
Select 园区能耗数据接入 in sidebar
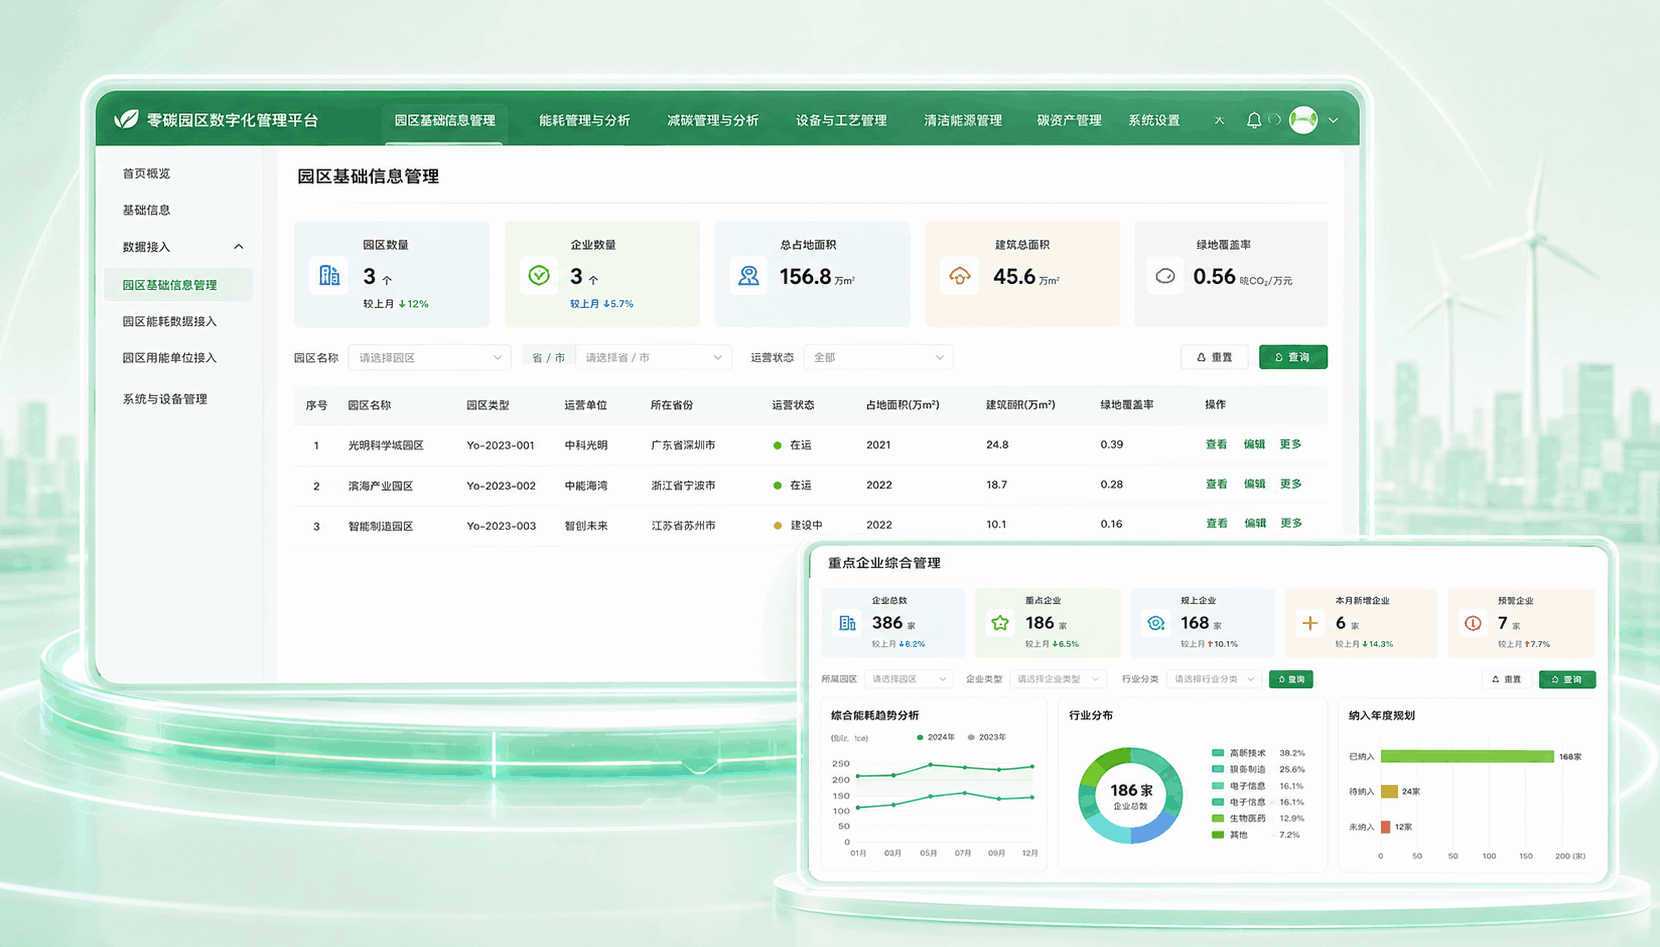click(170, 321)
